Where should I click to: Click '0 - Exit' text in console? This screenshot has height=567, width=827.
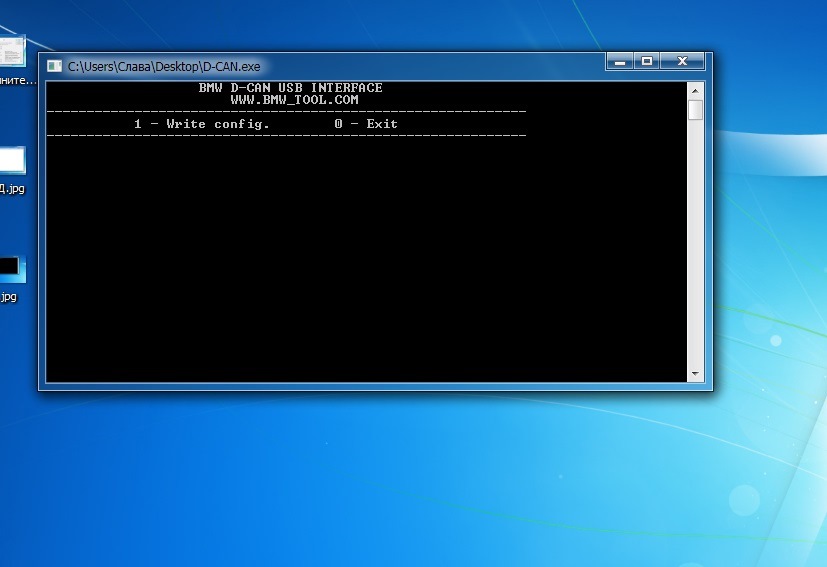tap(366, 124)
